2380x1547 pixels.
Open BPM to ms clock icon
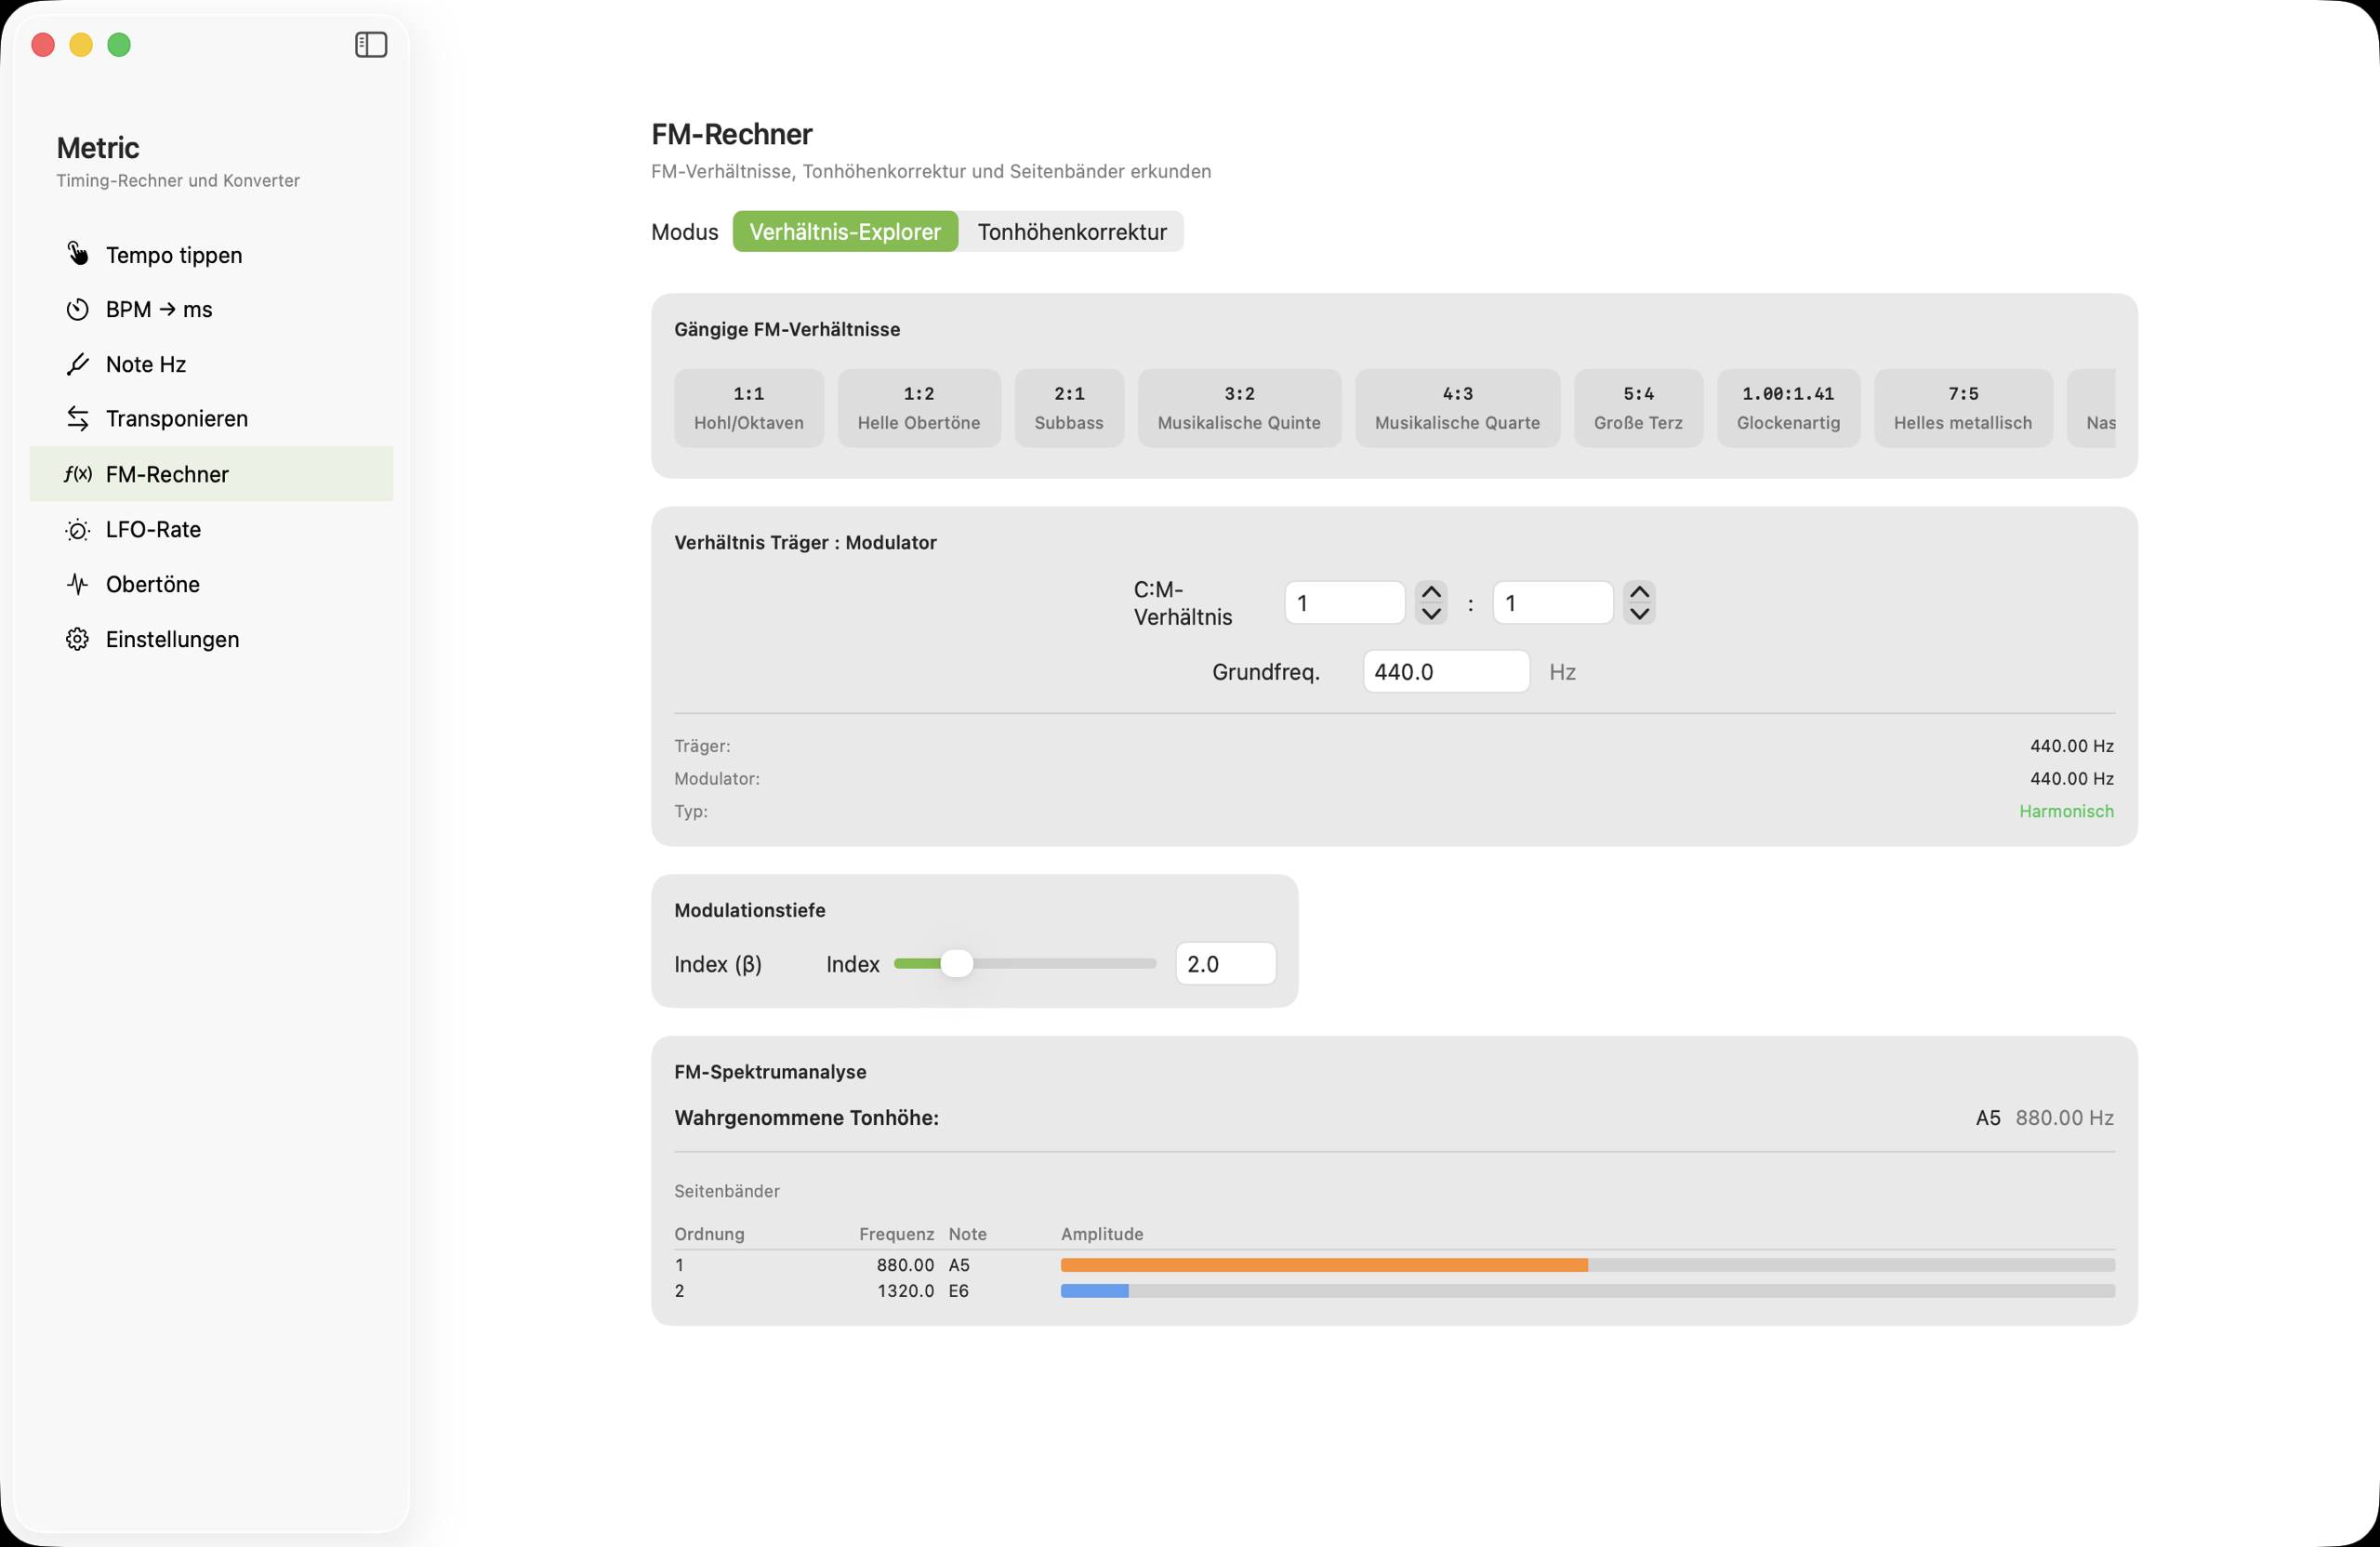coord(77,309)
